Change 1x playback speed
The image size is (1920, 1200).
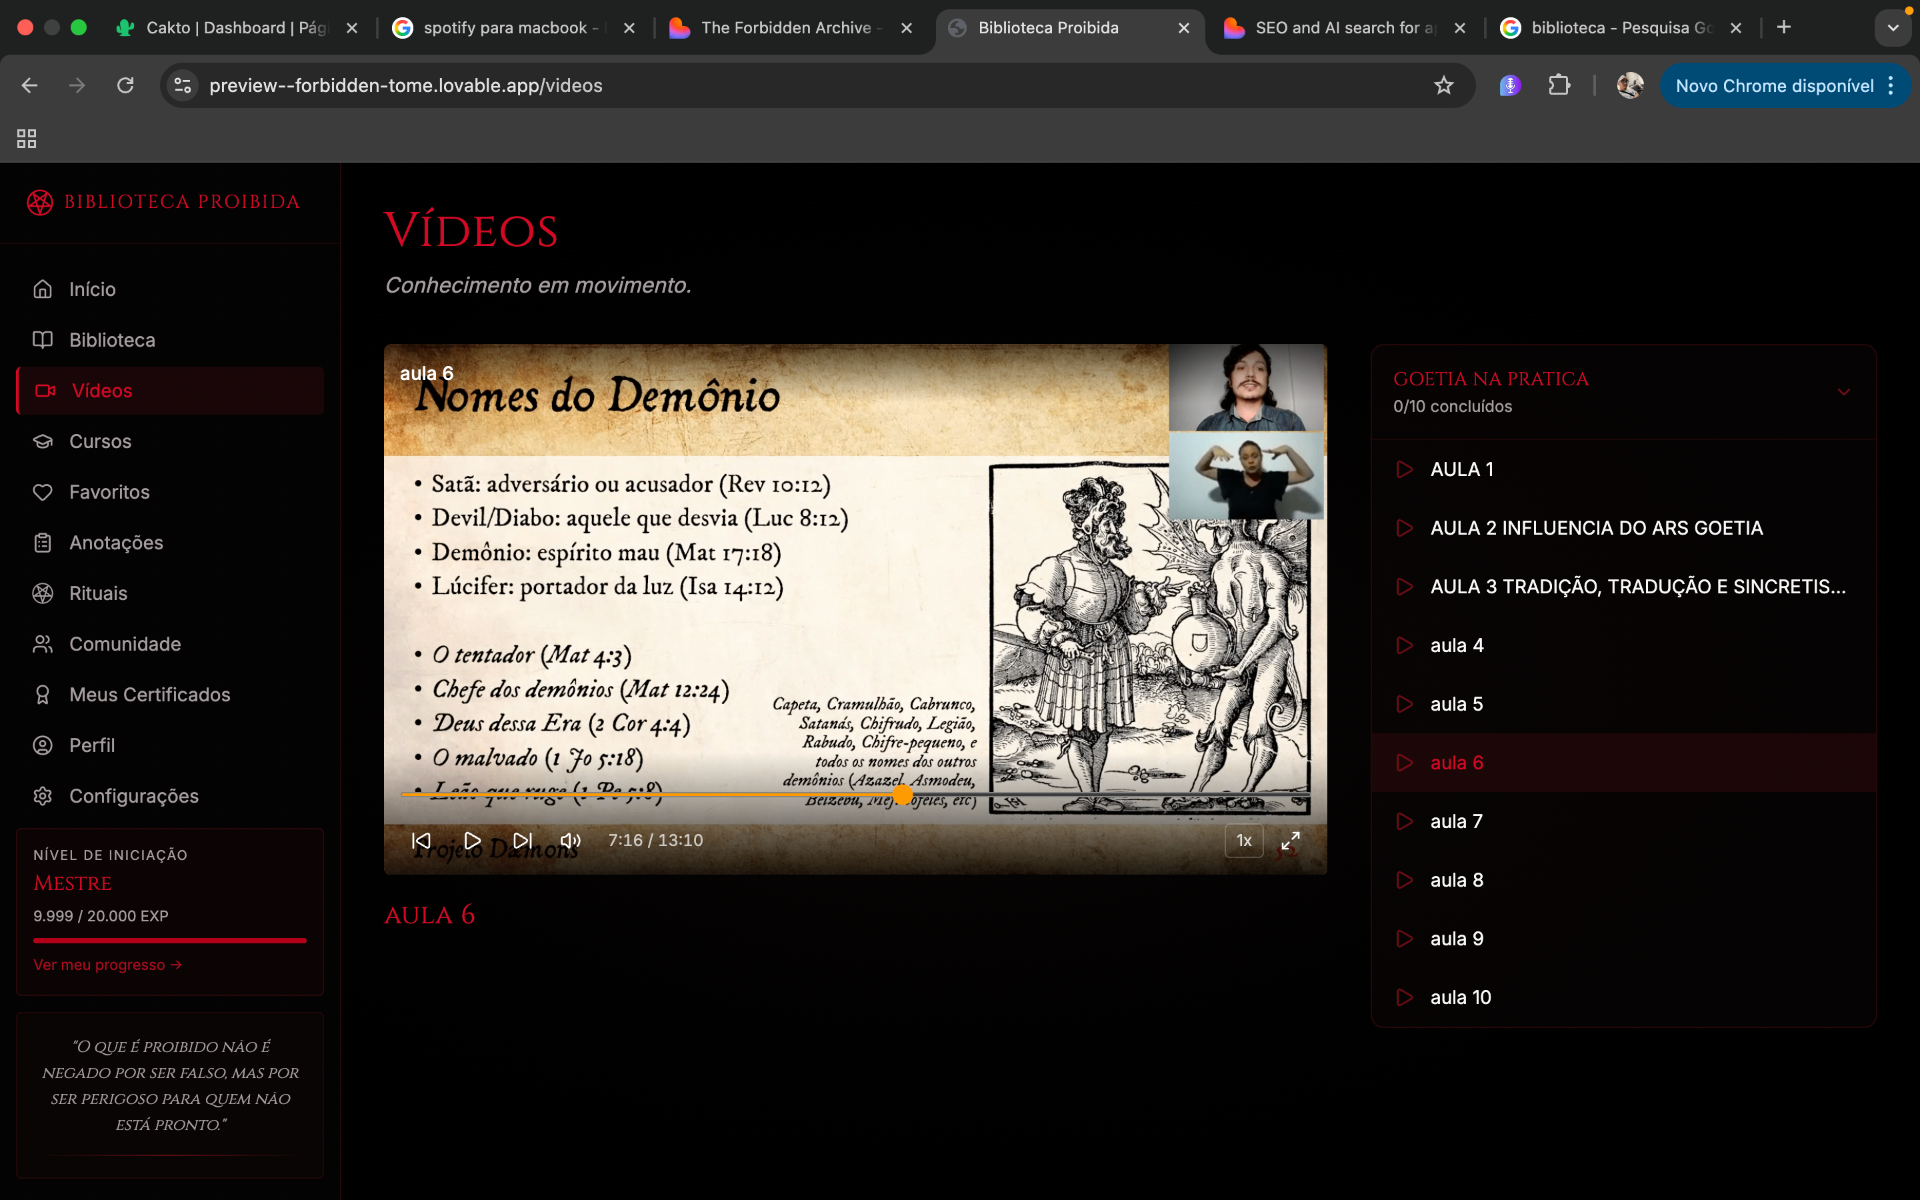tap(1244, 841)
